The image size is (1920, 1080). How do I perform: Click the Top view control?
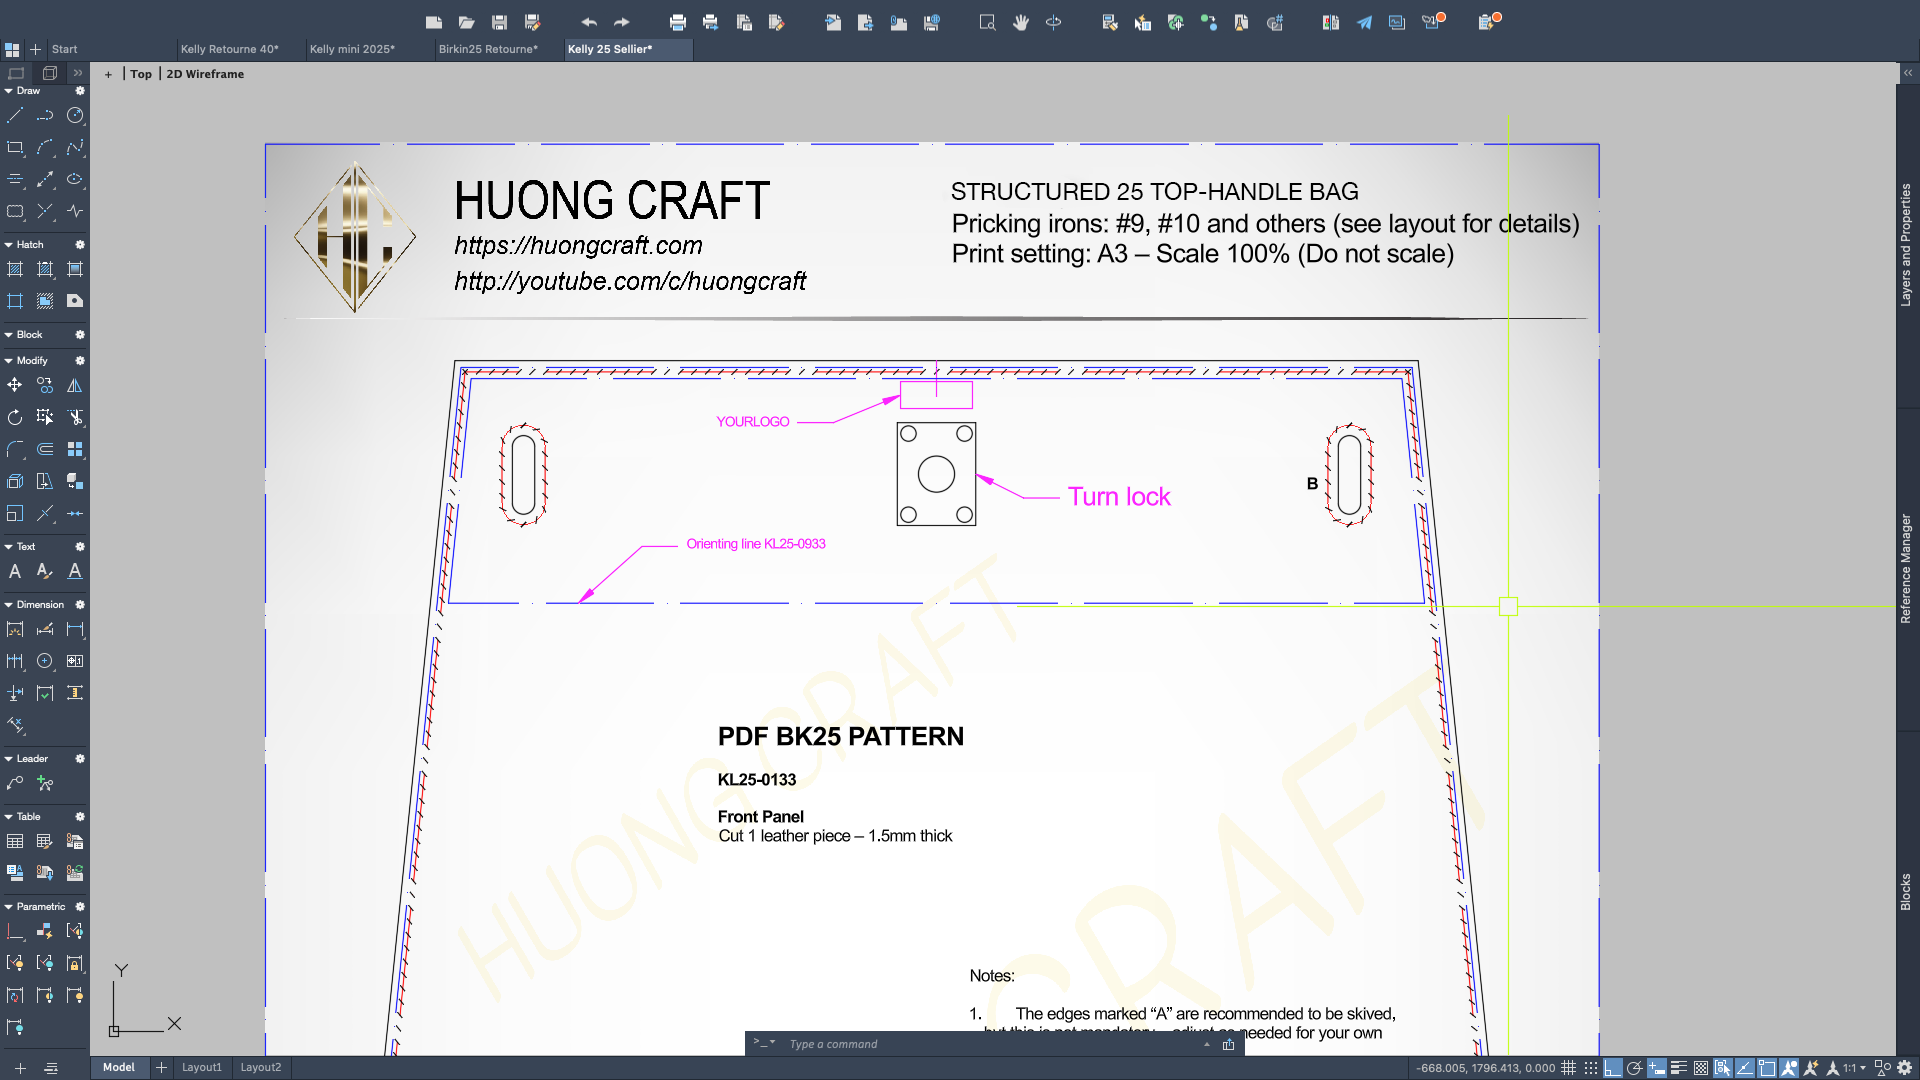click(x=141, y=74)
